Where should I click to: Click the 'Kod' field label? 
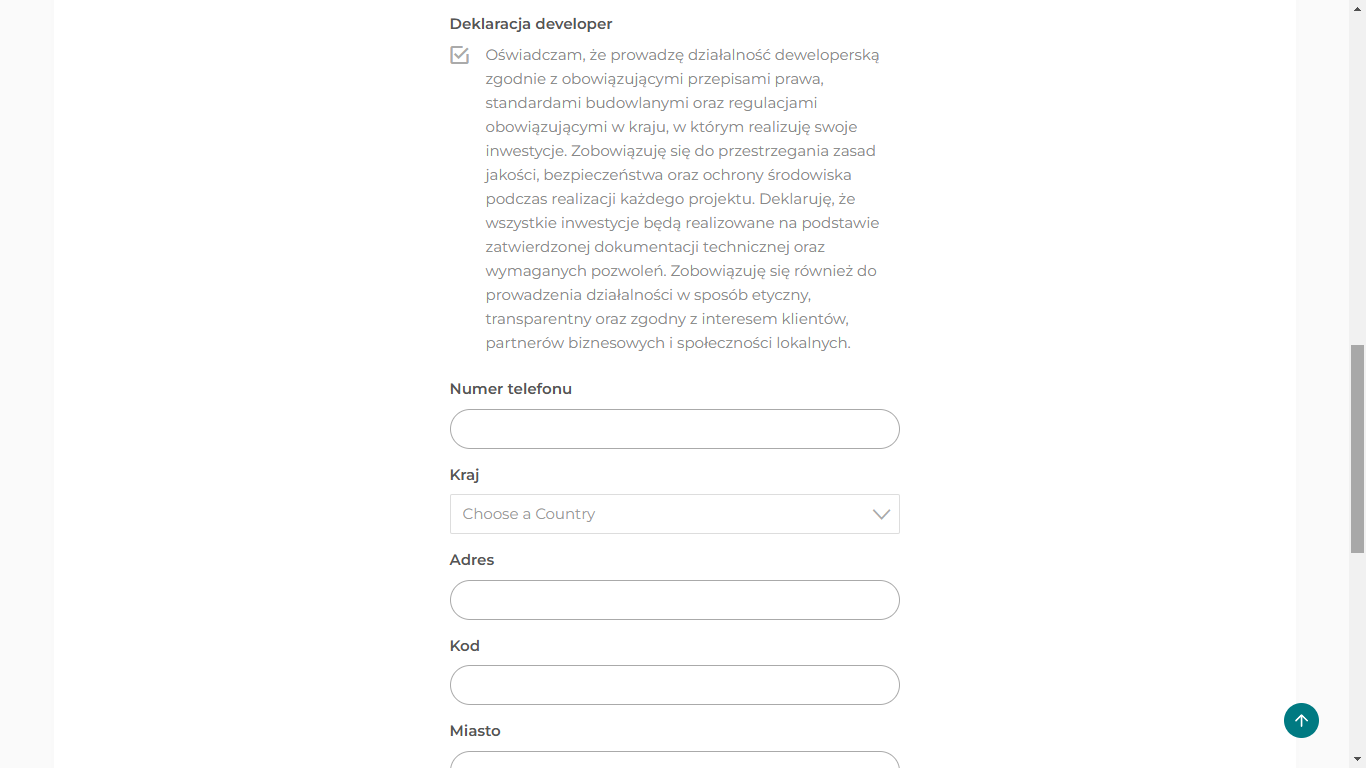click(x=465, y=646)
